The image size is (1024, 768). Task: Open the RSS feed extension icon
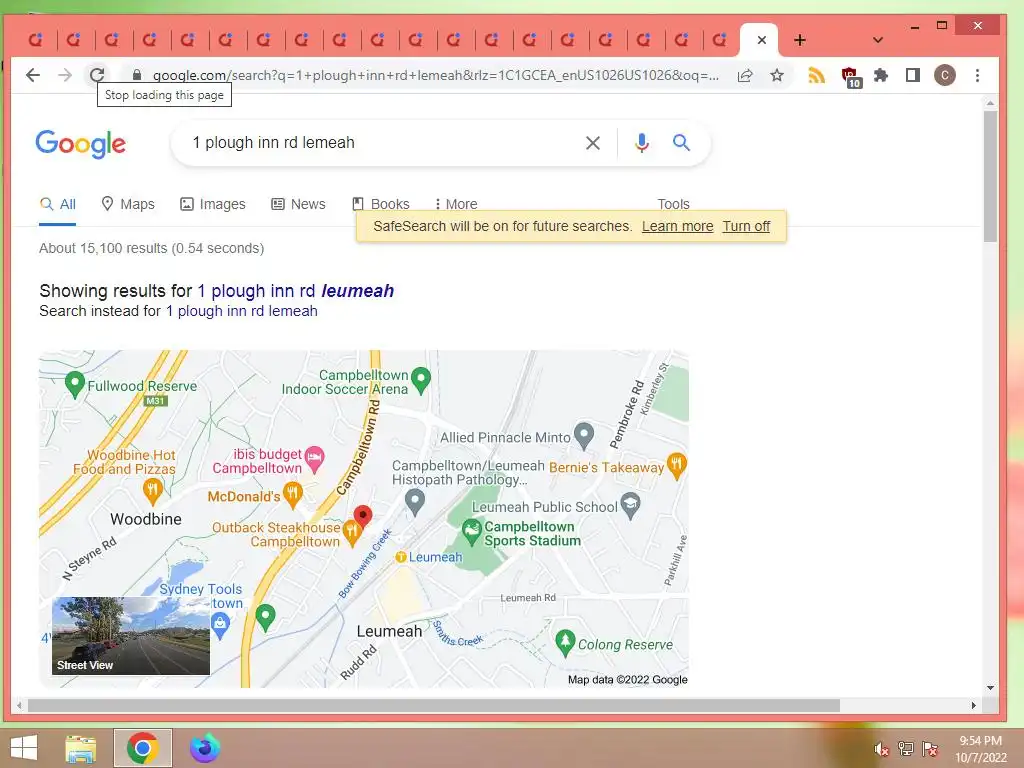(816, 75)
